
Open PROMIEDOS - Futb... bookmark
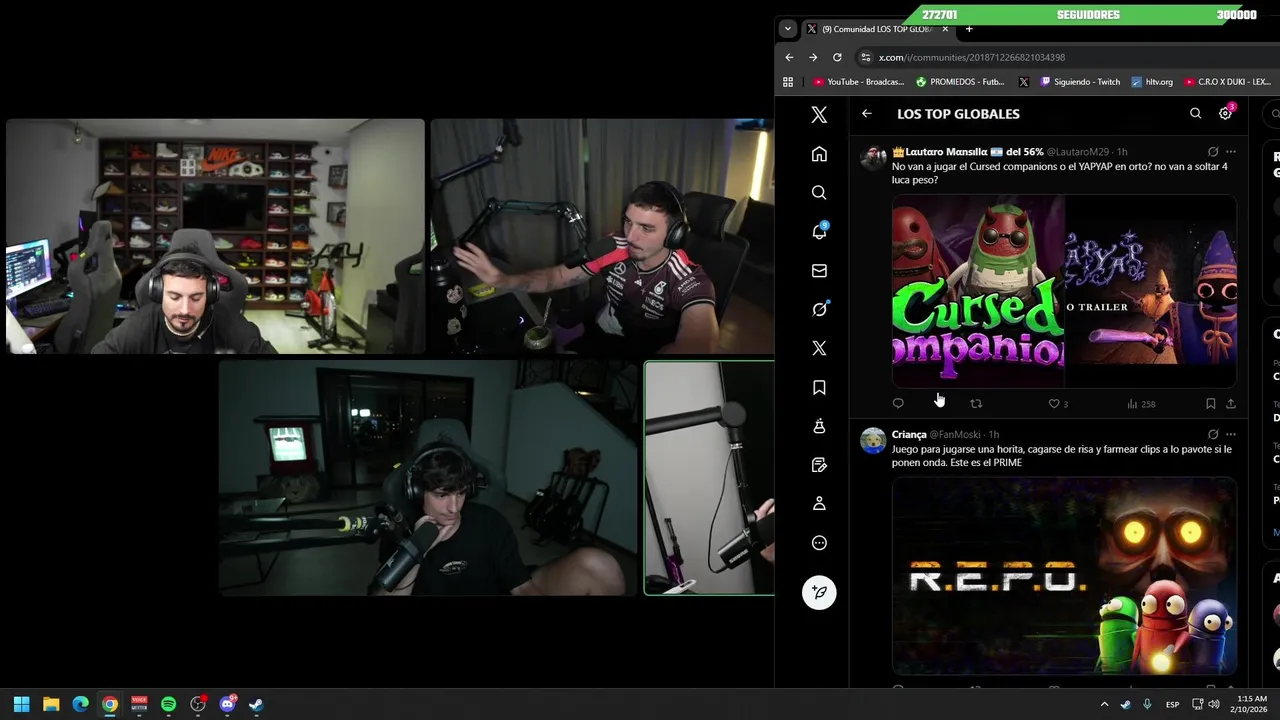pos(961,82)
